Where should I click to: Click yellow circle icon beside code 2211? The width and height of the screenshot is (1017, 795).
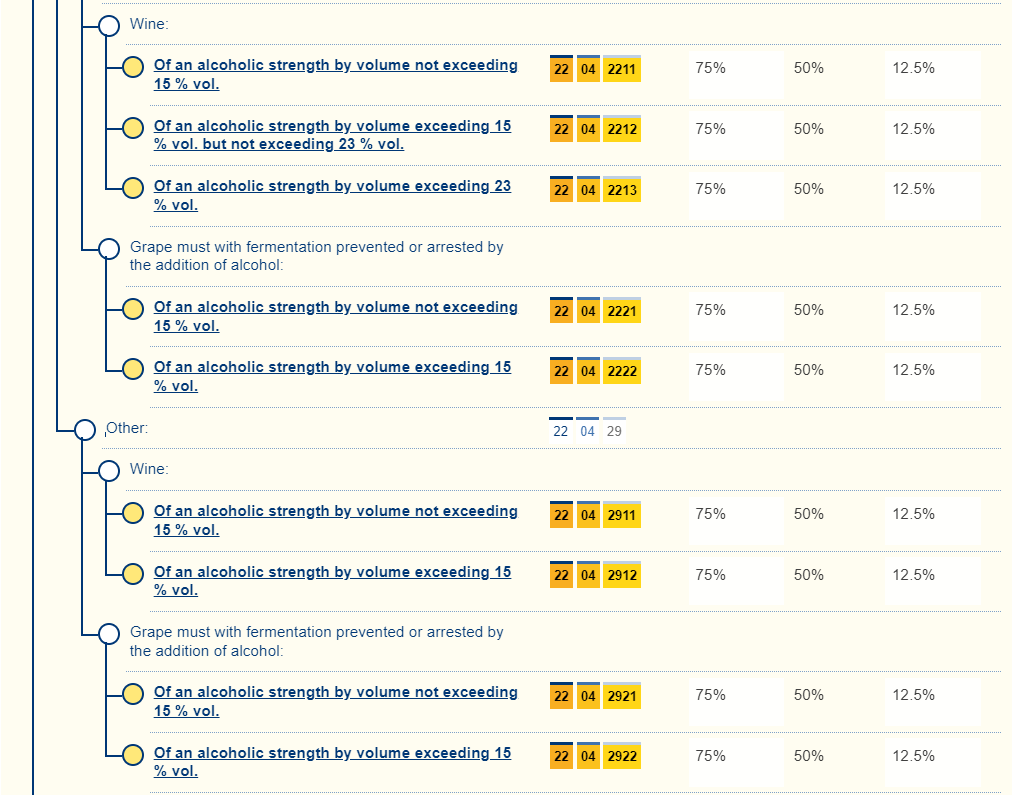pyautogui.click(x=132, y=68)
